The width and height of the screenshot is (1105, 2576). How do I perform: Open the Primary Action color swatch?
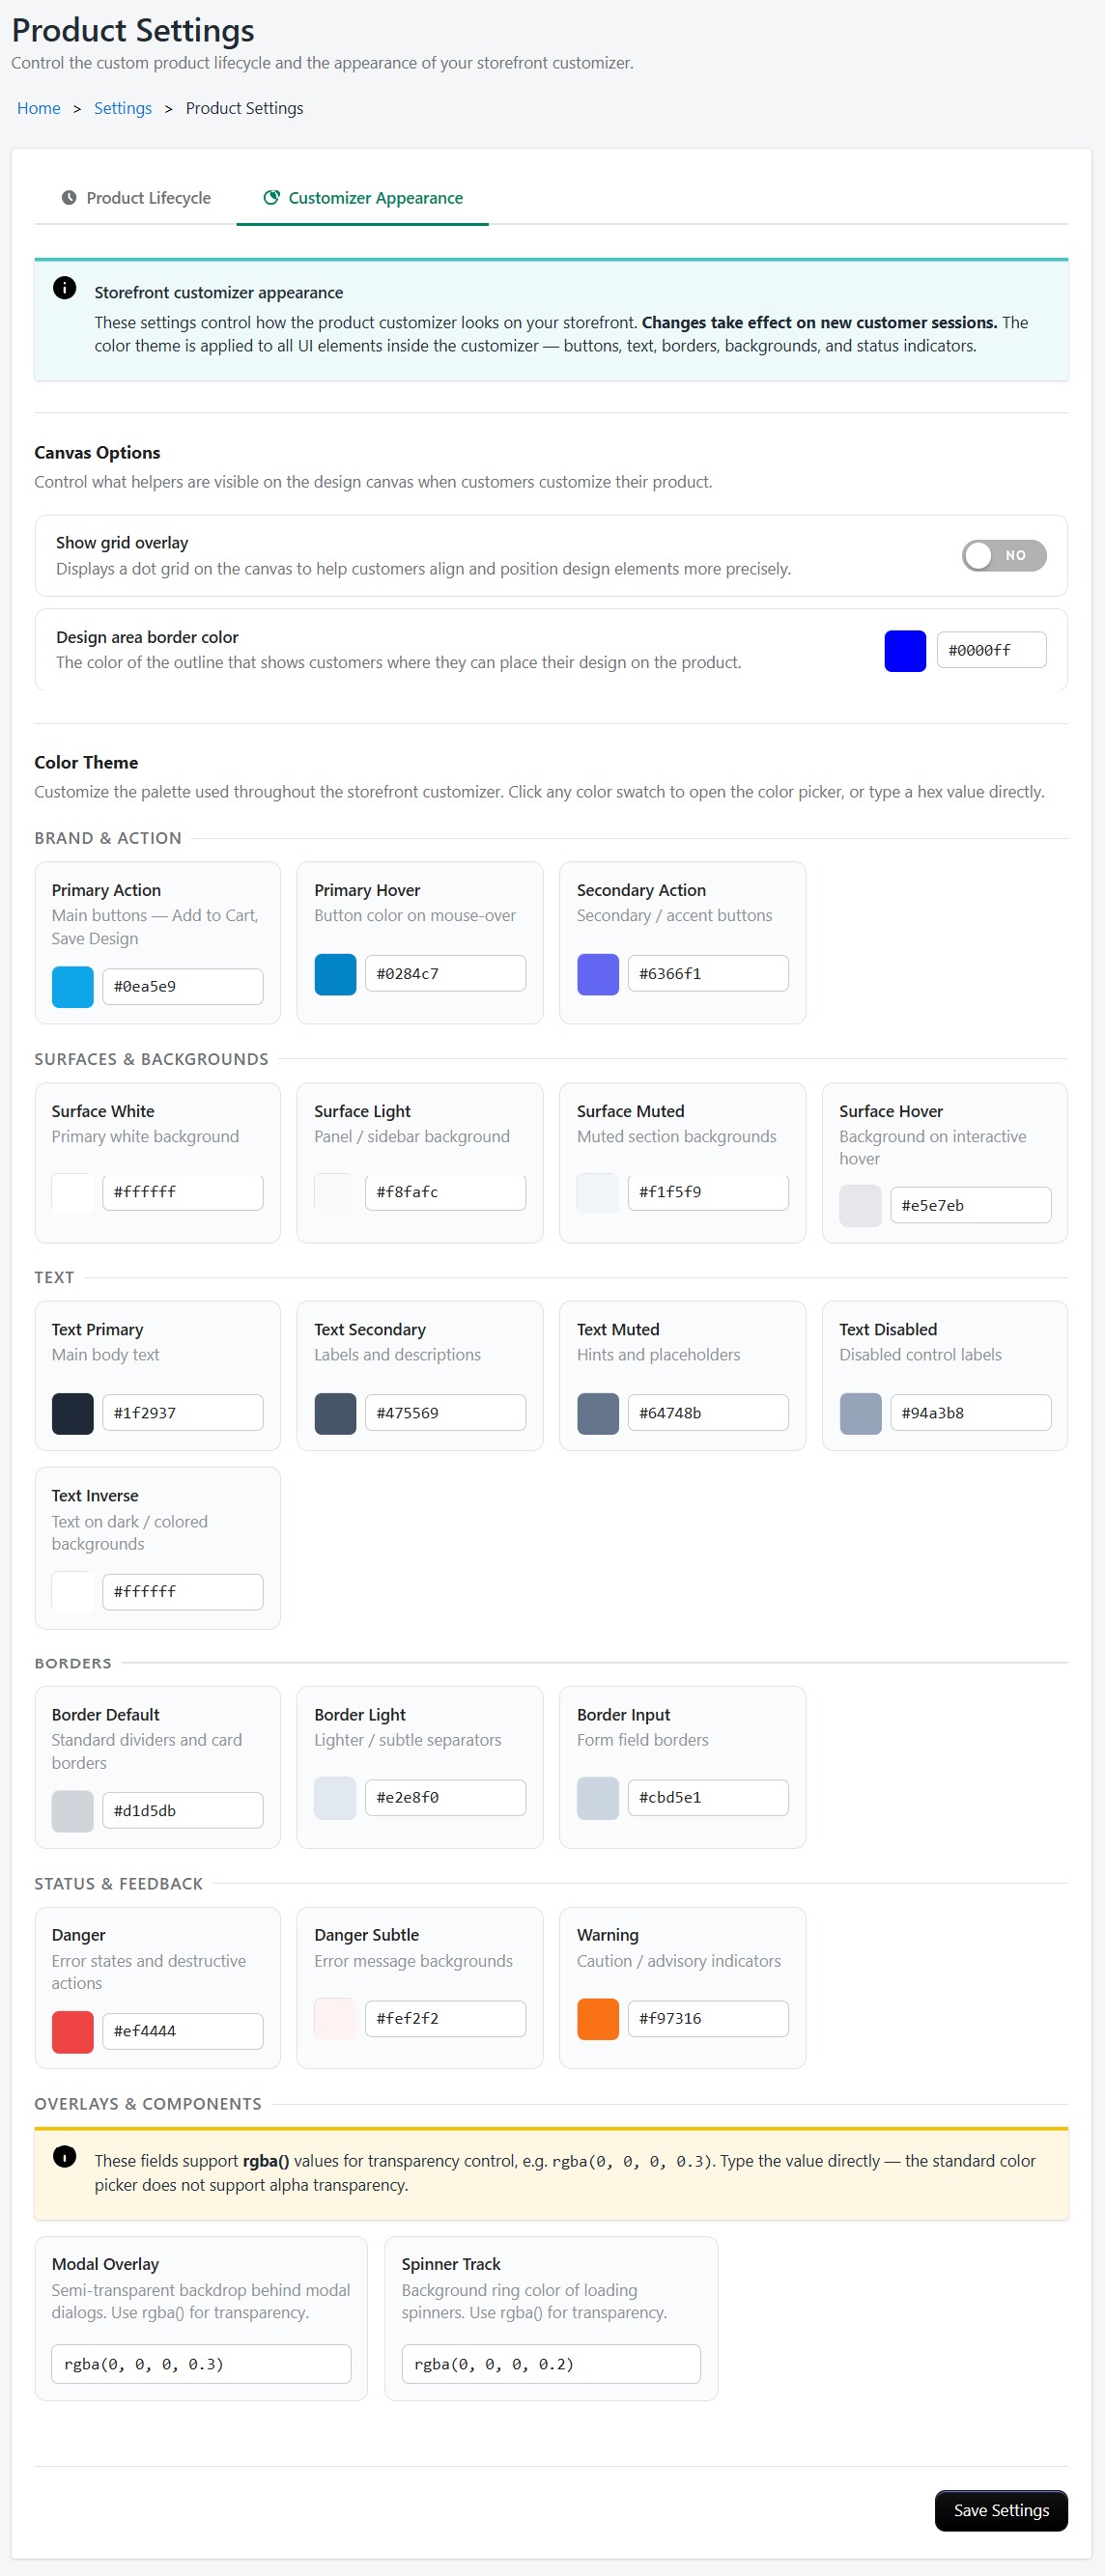click(x=73, y=987)
